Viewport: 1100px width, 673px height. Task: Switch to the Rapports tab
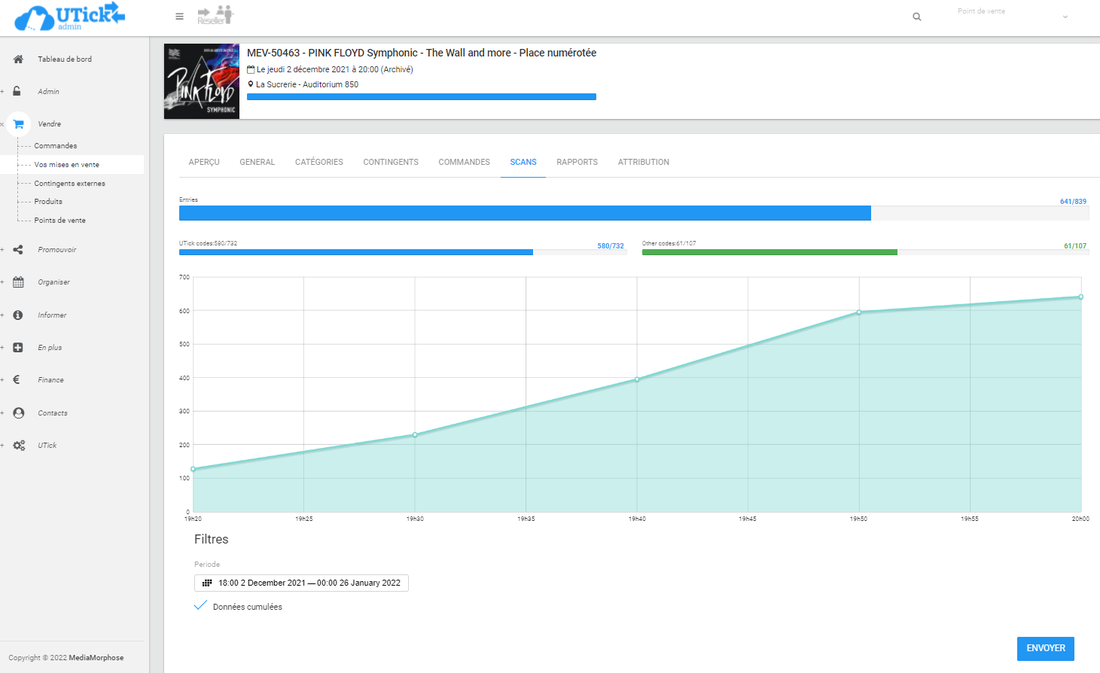[577, 162]
